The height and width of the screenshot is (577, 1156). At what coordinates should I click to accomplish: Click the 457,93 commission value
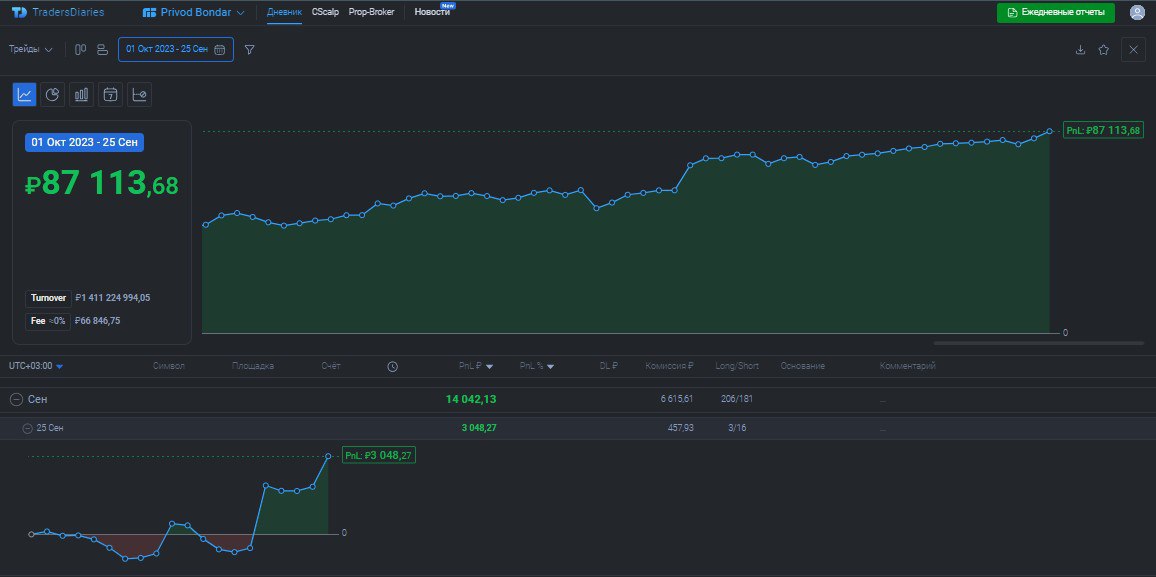(680, 427)
